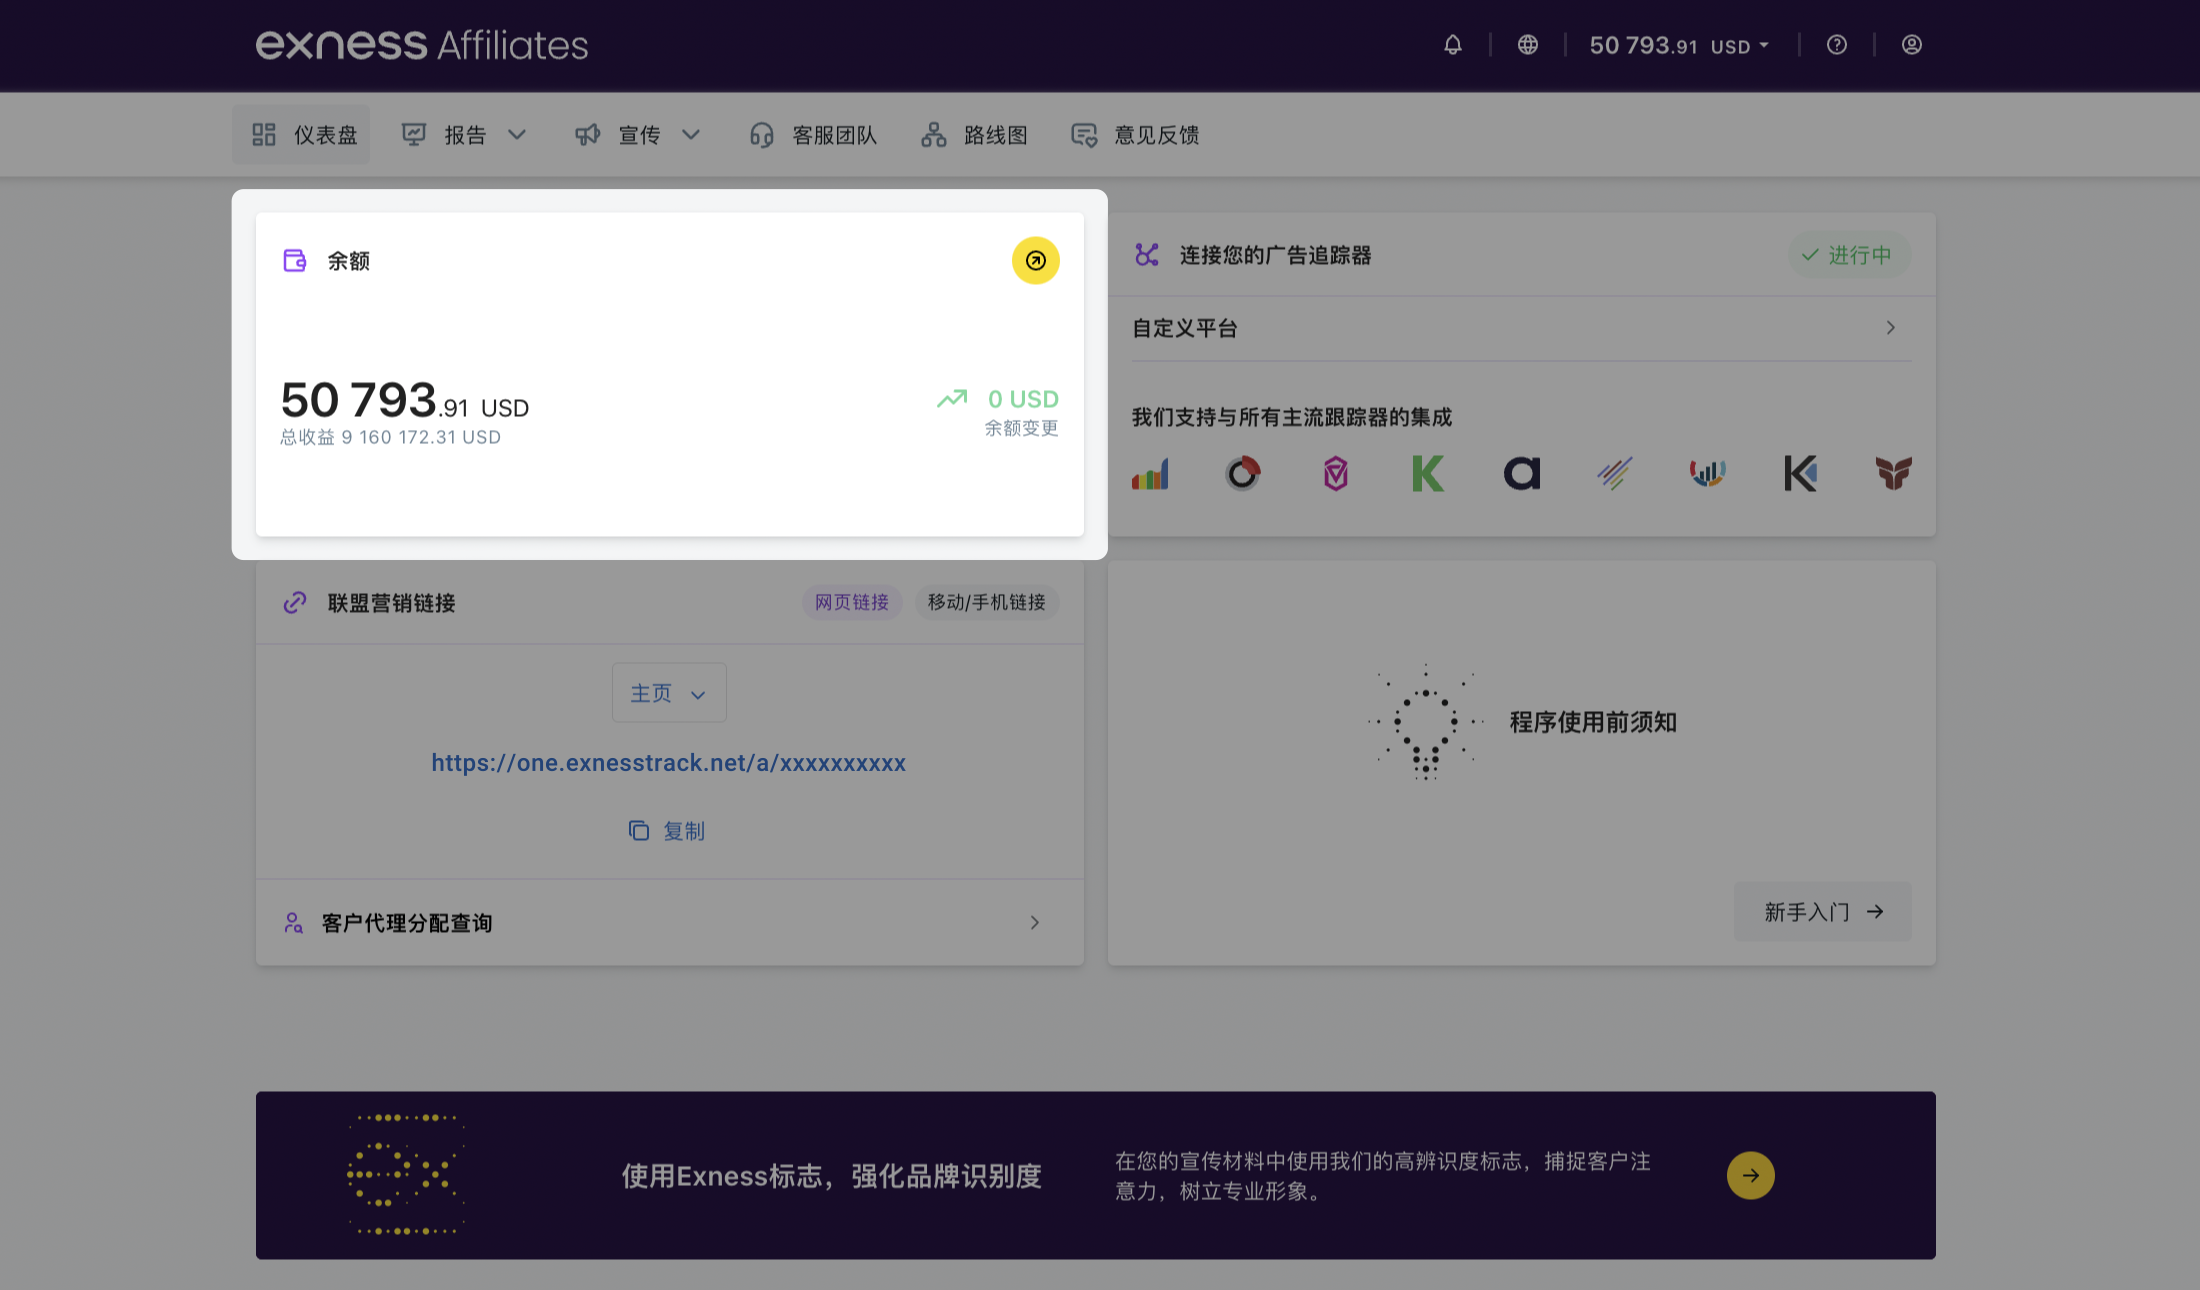Image resolution: width=2200 pixels, height=1290 pixels.
Task: Click the dotted Exness logo graphic in banner
Action: coord(406,1175)
